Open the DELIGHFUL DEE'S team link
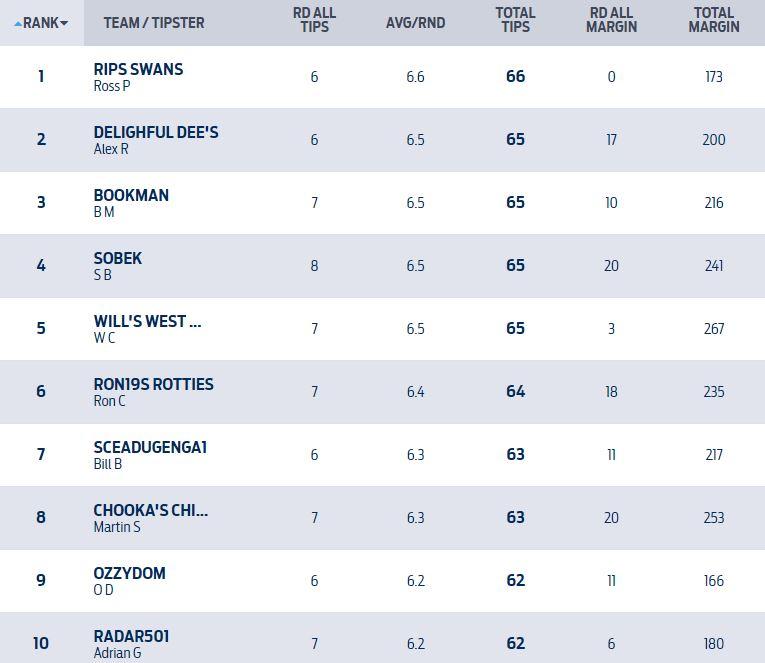This screenshot has height=663, width=765. (x=155, y=132)
